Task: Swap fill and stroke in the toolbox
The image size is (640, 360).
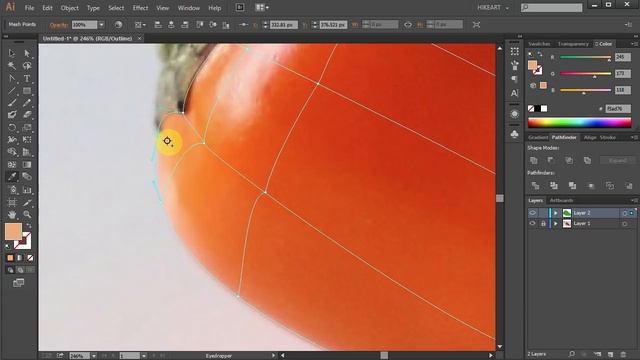Action: click(29, 226)
